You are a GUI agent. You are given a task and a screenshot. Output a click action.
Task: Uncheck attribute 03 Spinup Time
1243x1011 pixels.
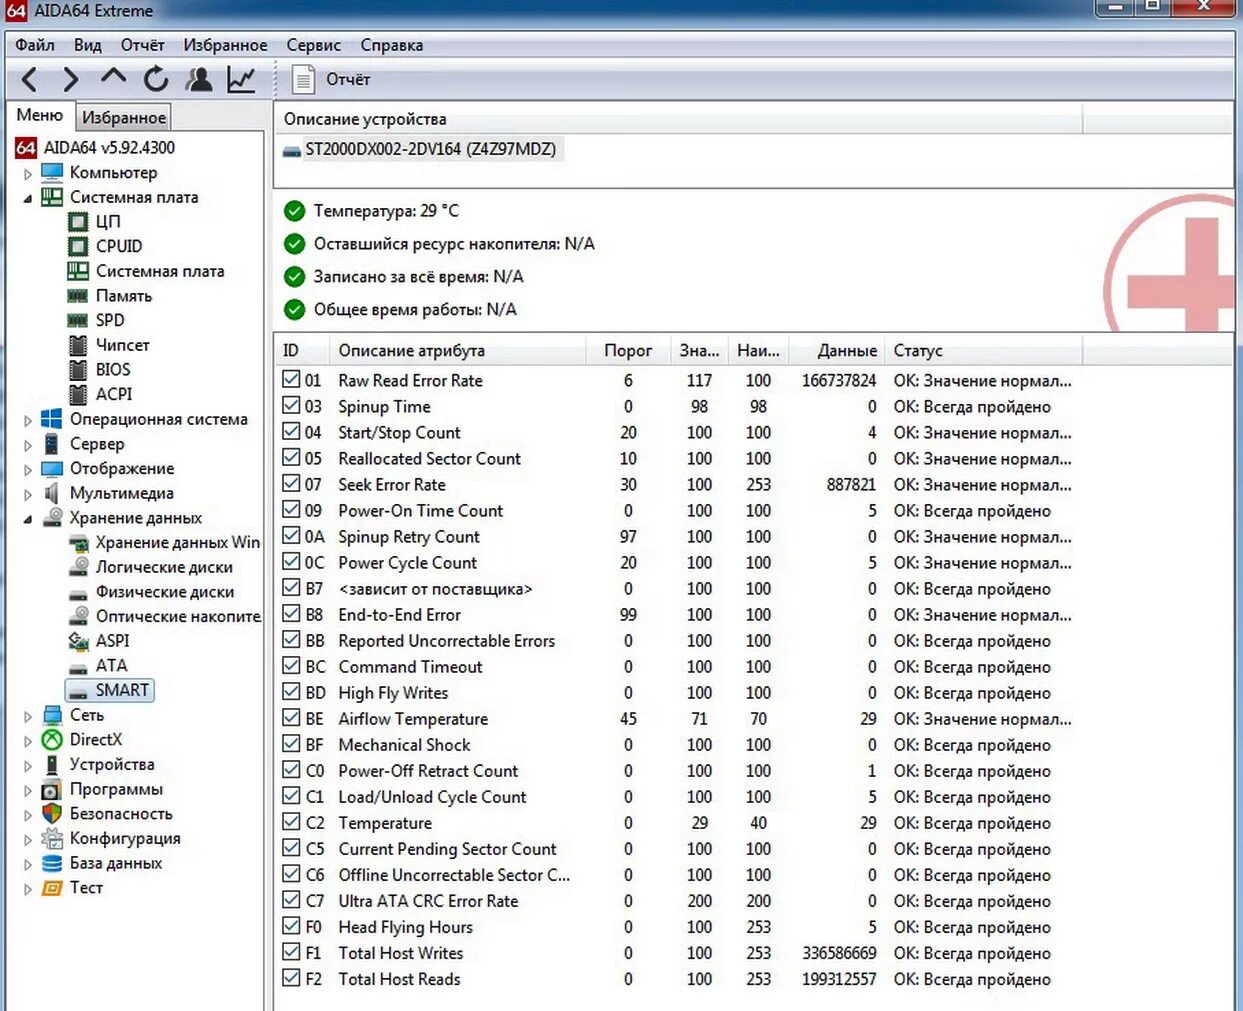click(291, 405)
